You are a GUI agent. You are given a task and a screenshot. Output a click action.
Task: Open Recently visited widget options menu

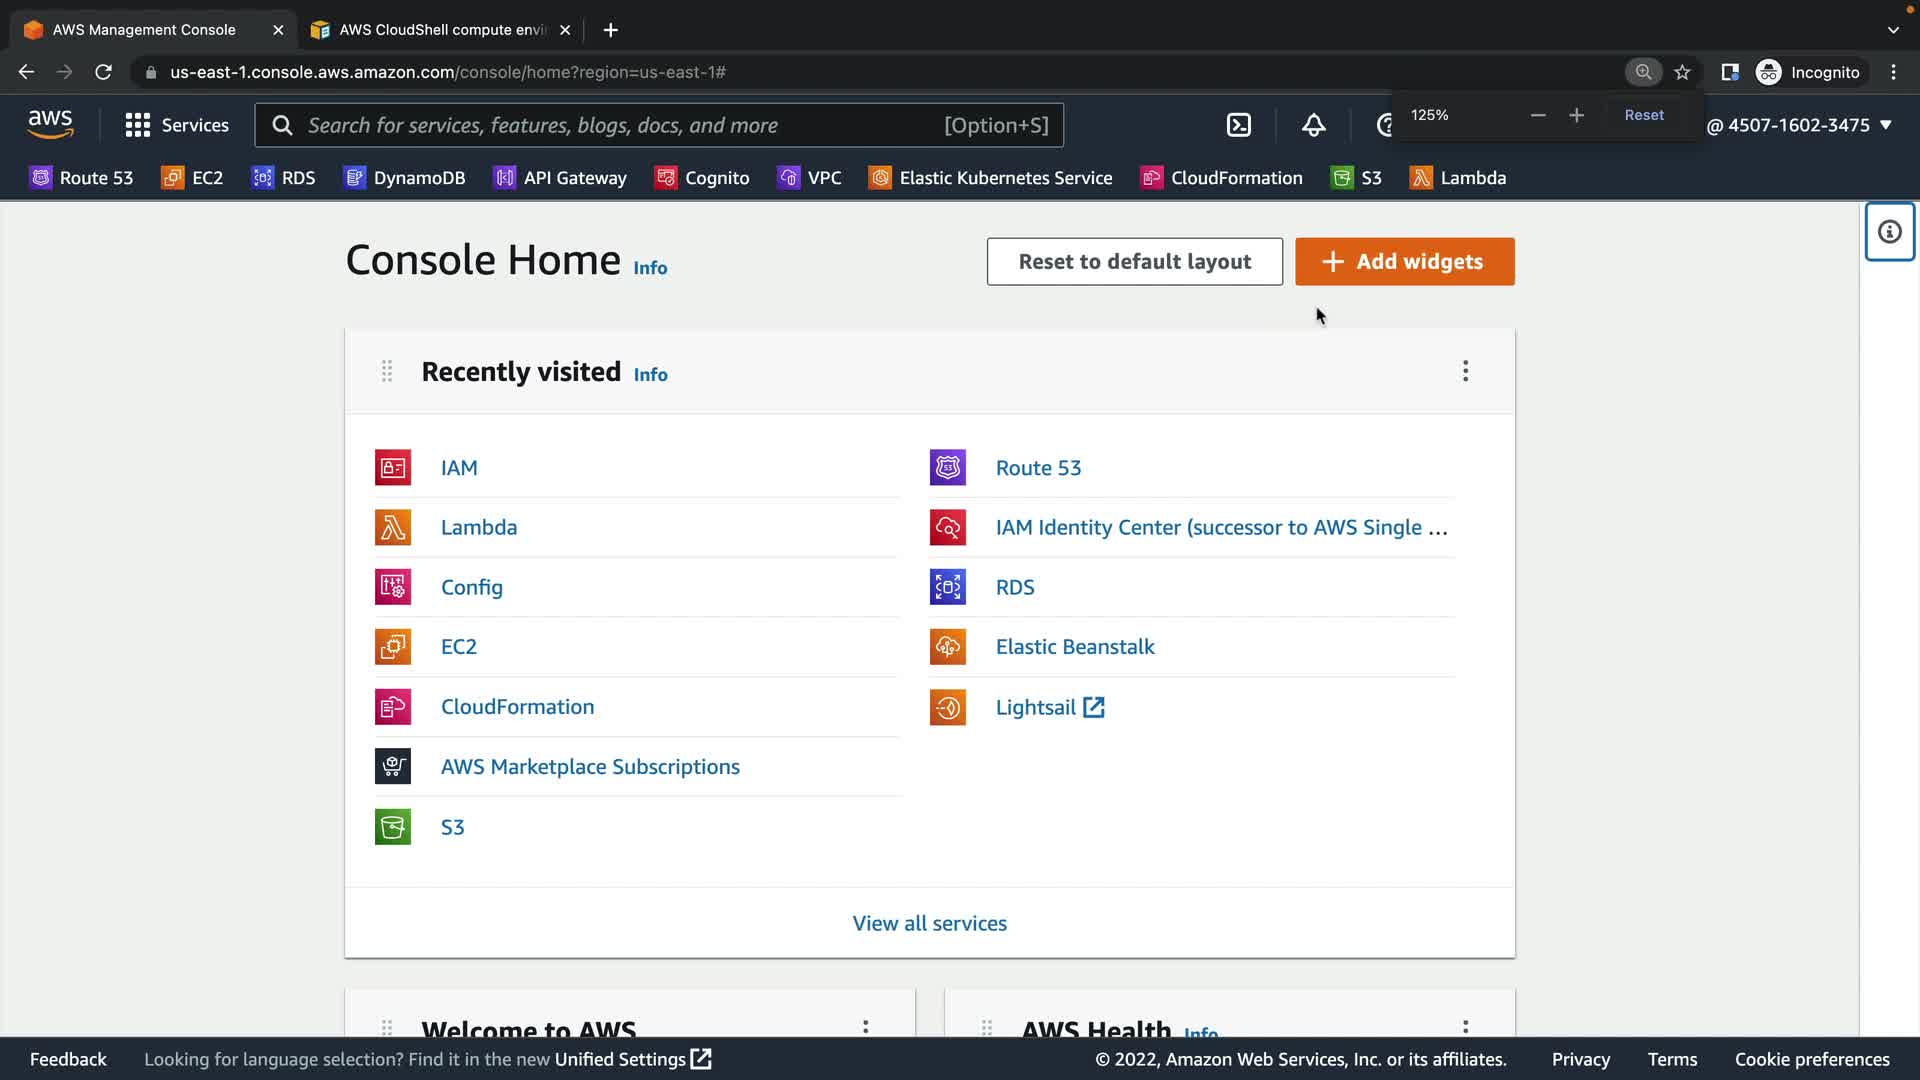[x=1465, y=371]
